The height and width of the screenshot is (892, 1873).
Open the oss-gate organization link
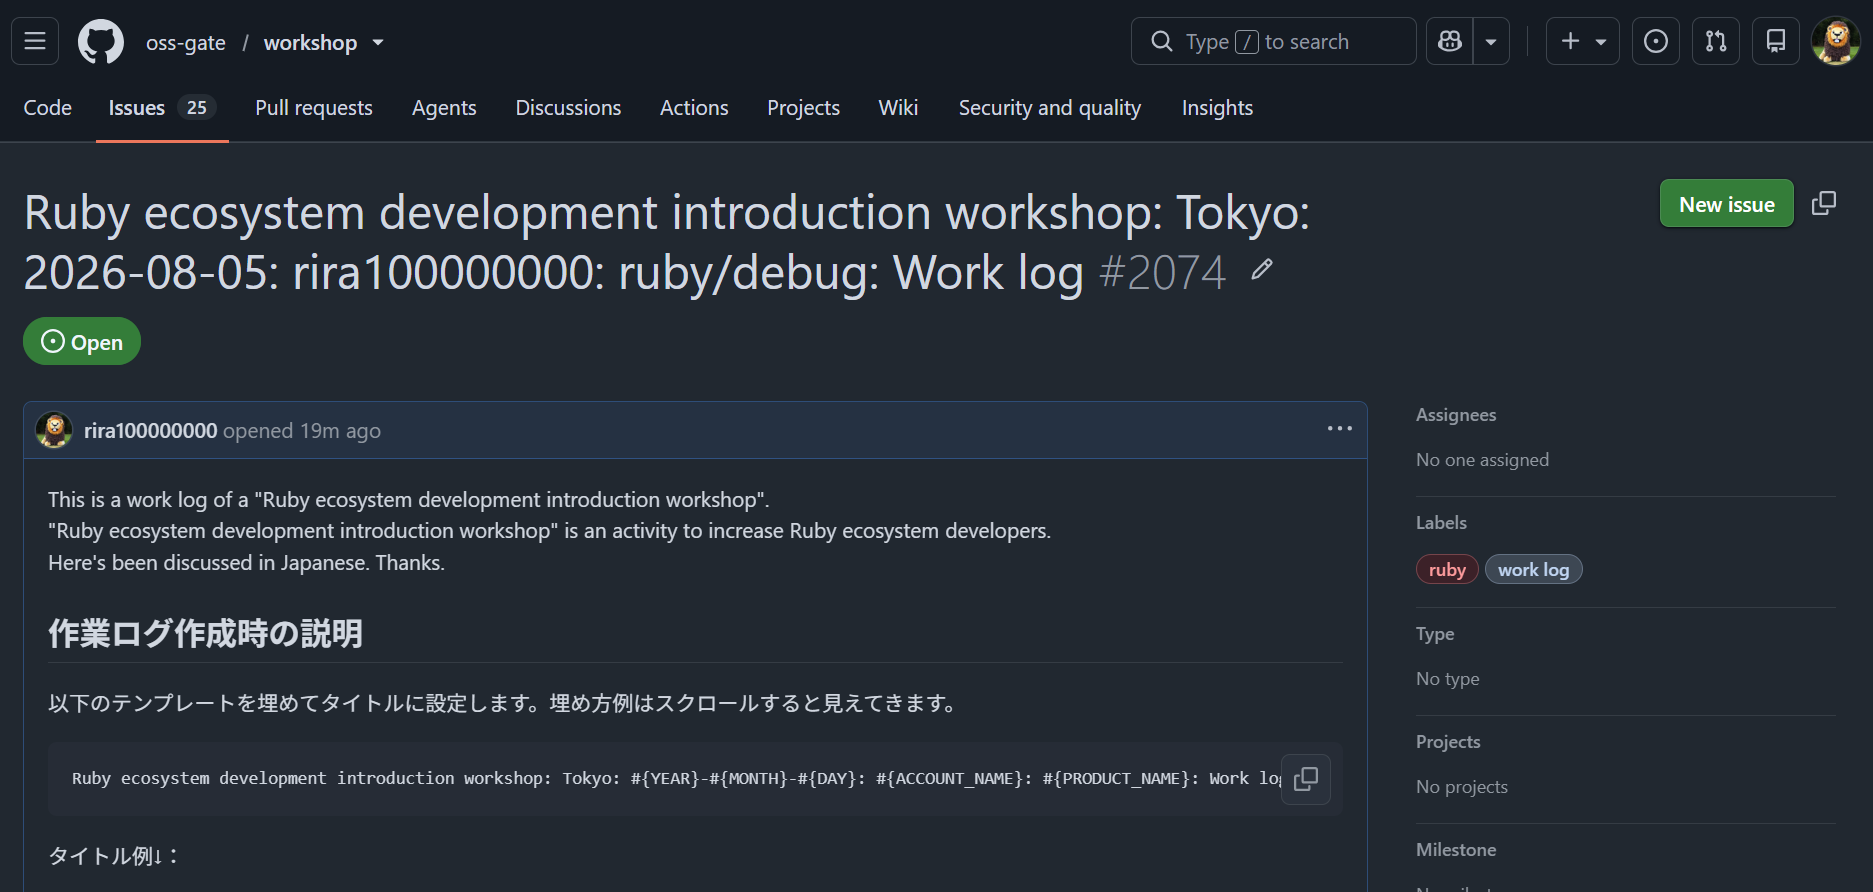pyautogui.click(x=186, y=43)
